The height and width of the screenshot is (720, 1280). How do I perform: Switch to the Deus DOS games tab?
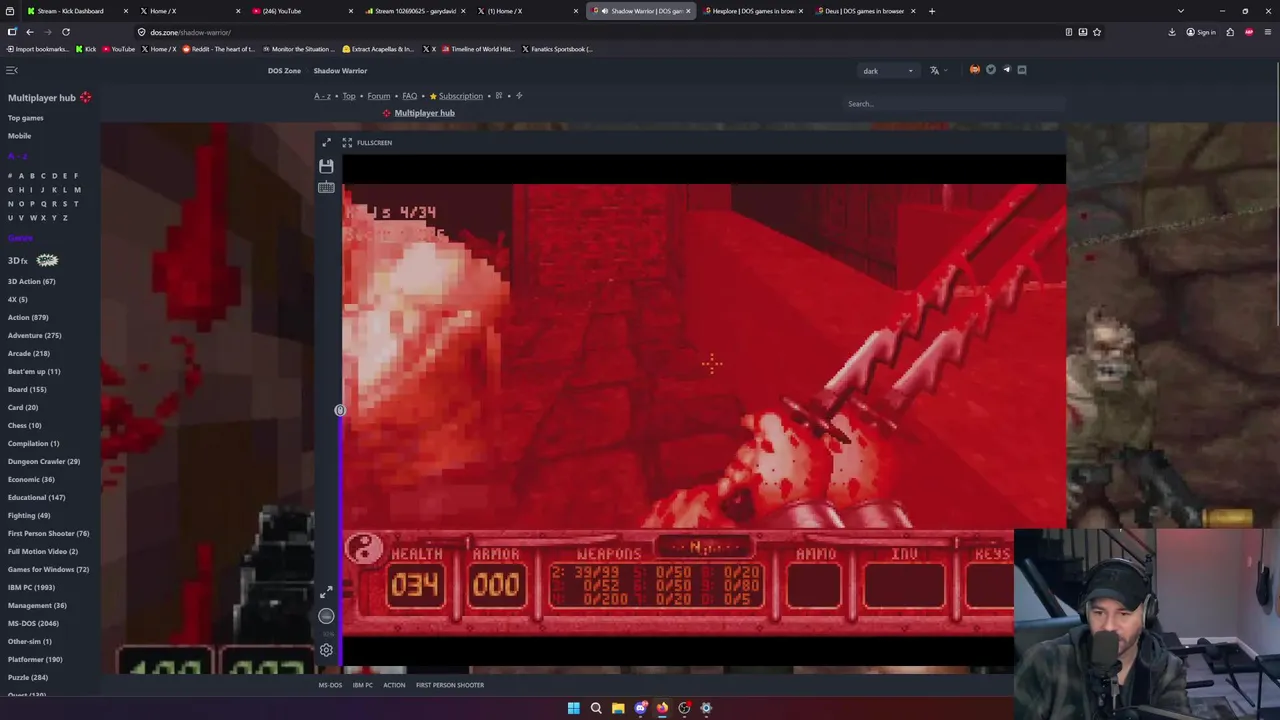[865, 11]
